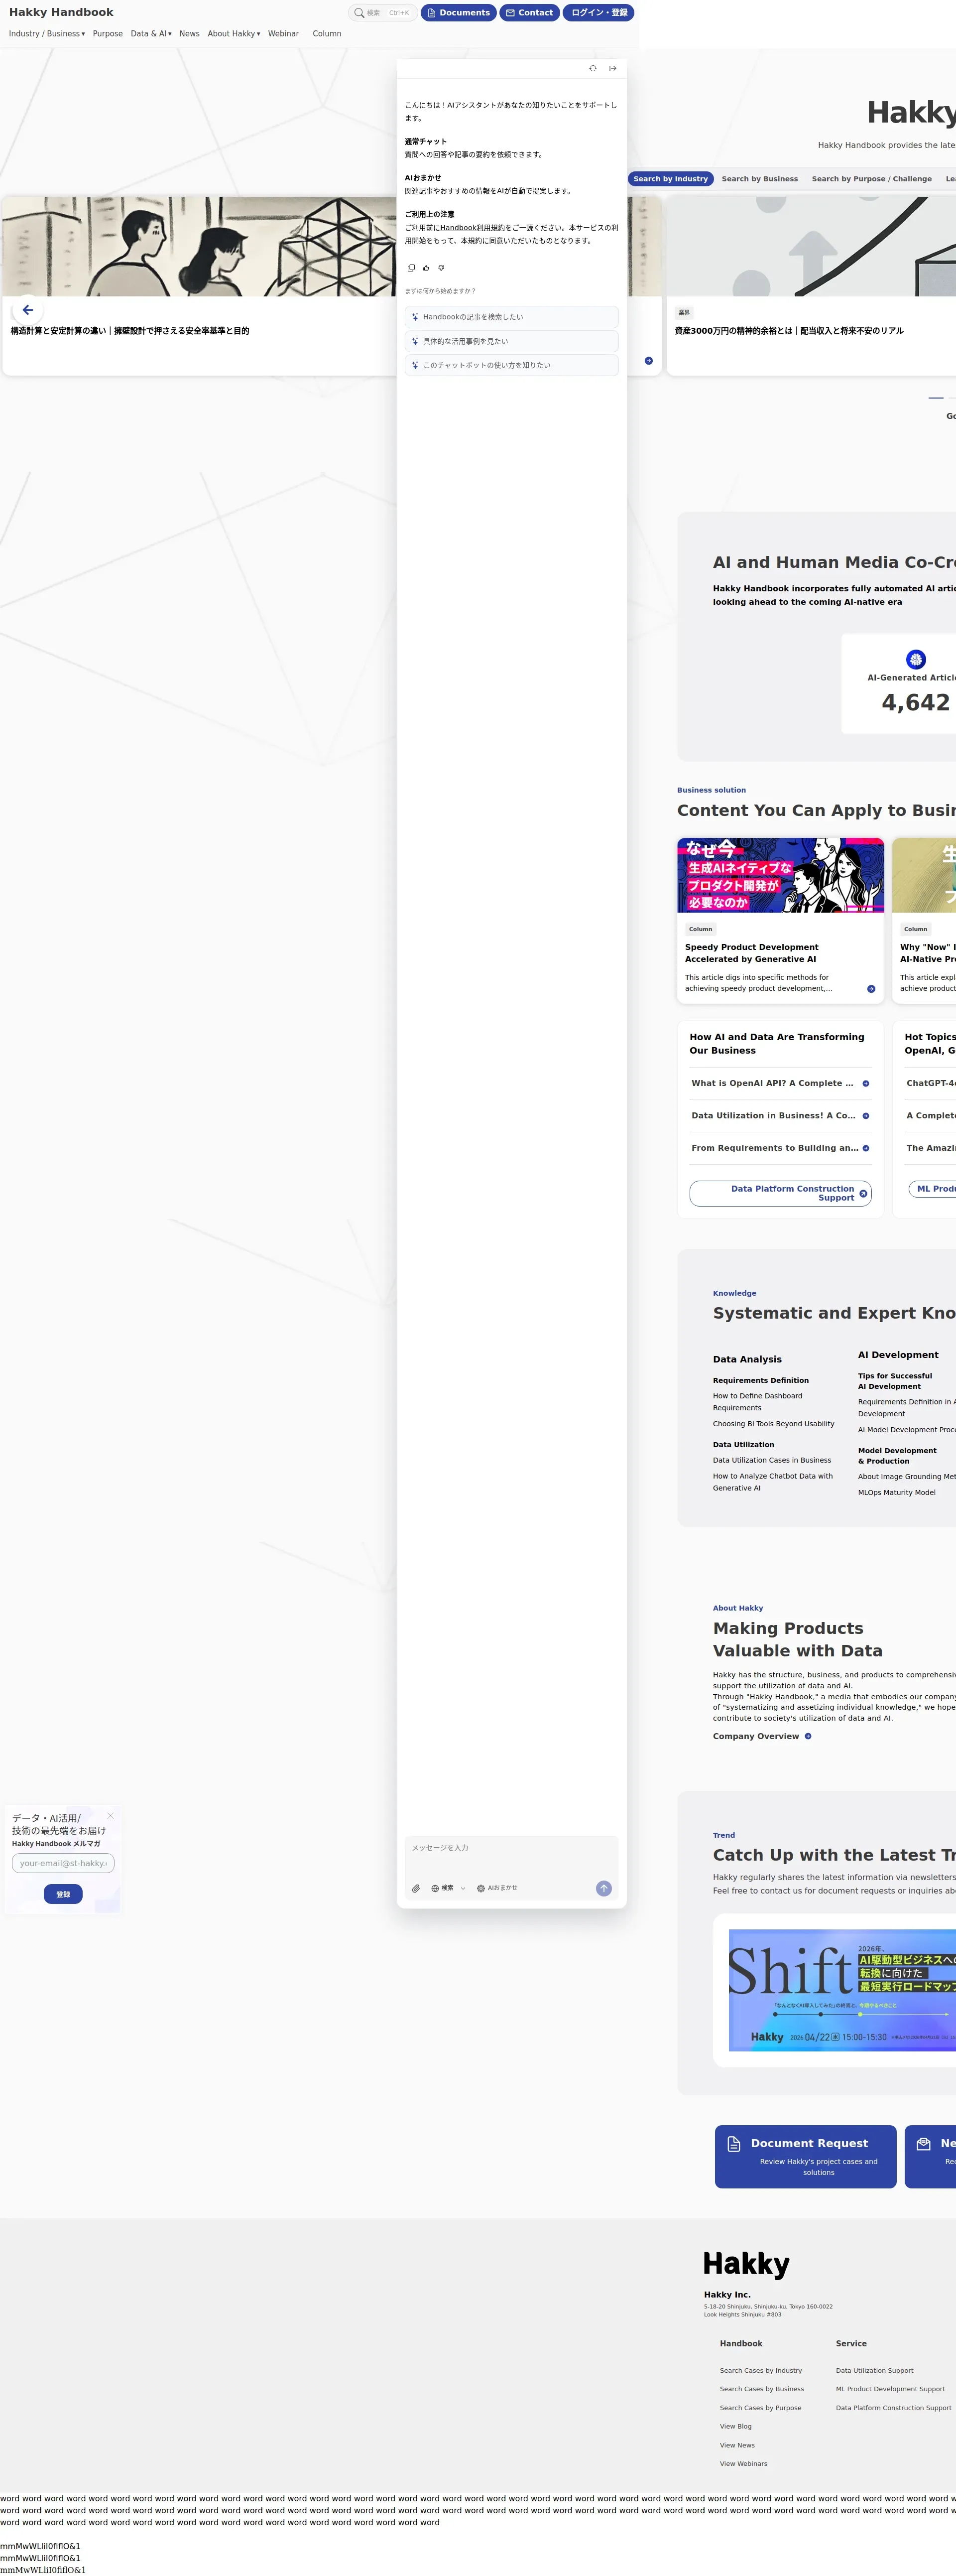The height and width of the screenshot is (2576, 956).
Task: Click the Hakky Handbook site title
Action: click(x=61, y=12)
